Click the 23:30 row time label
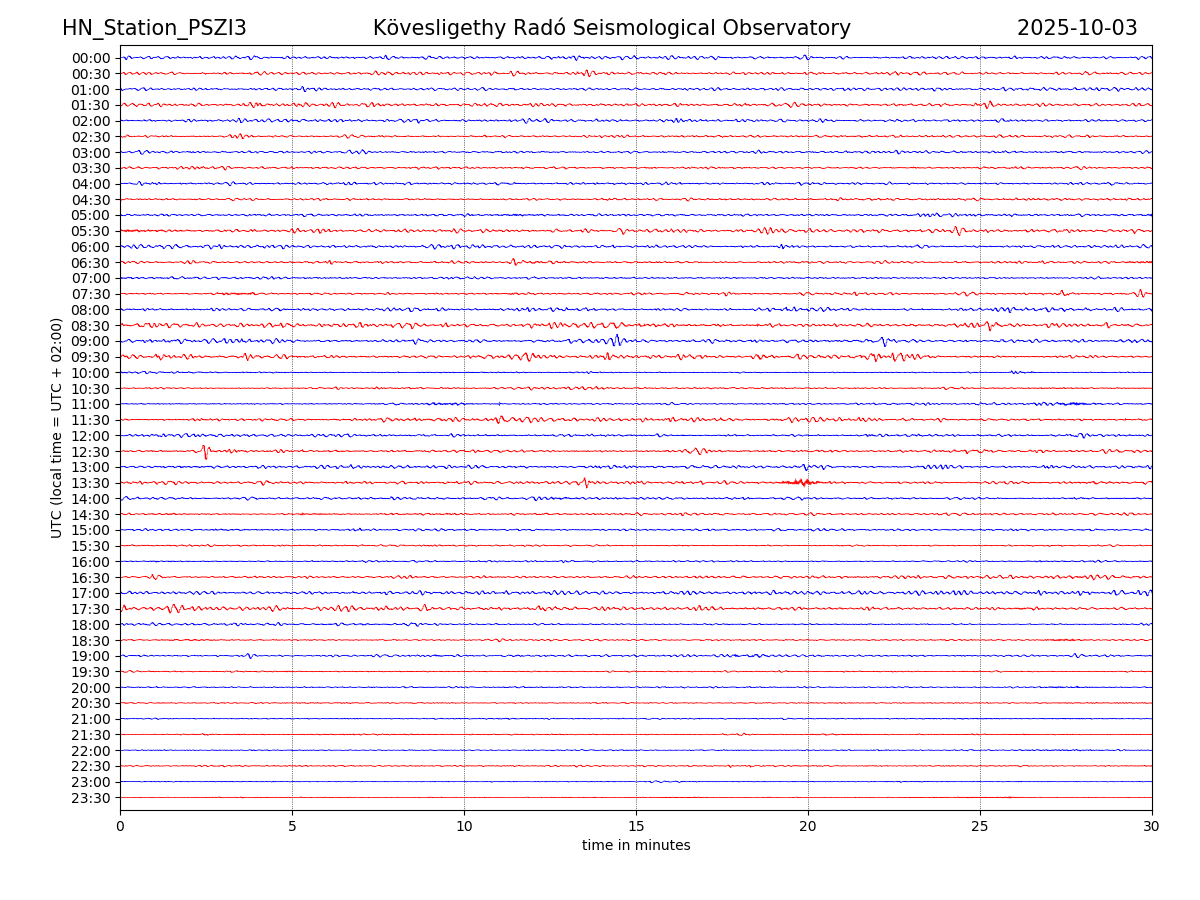This screenshot has height=900, width=1200. (91, 798)
